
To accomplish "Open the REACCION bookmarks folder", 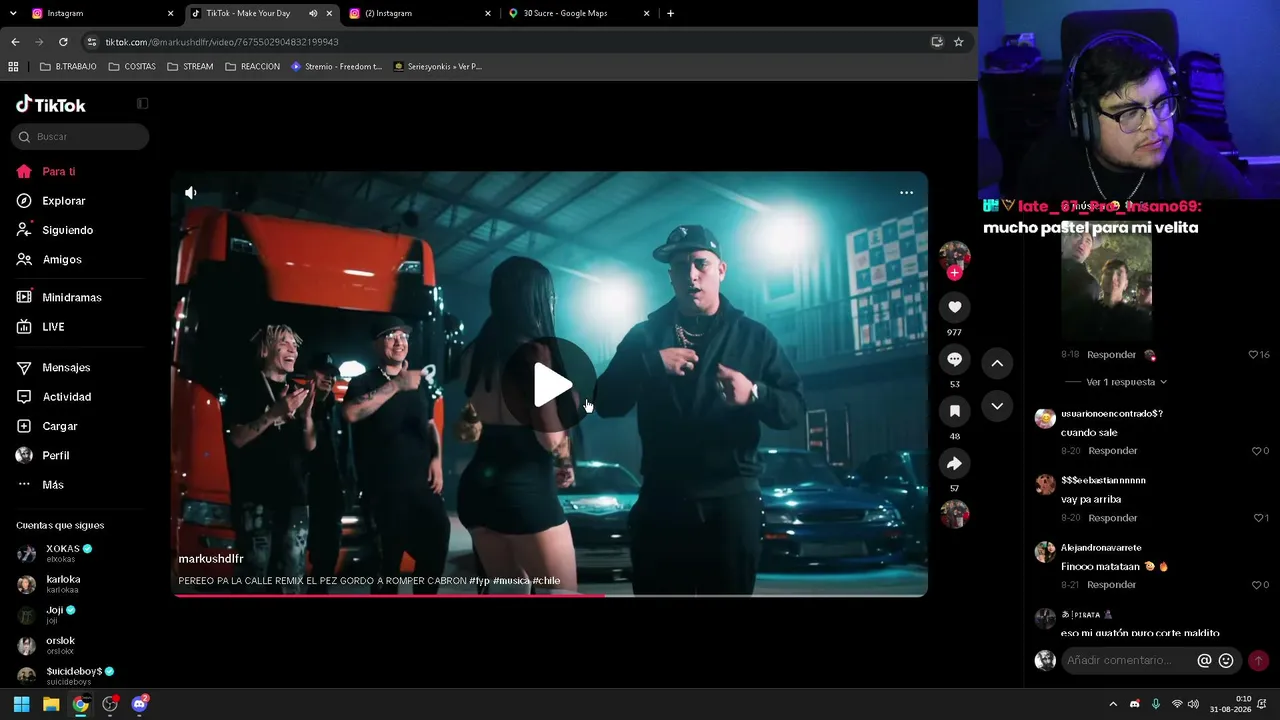I will (x=252, y=67).
